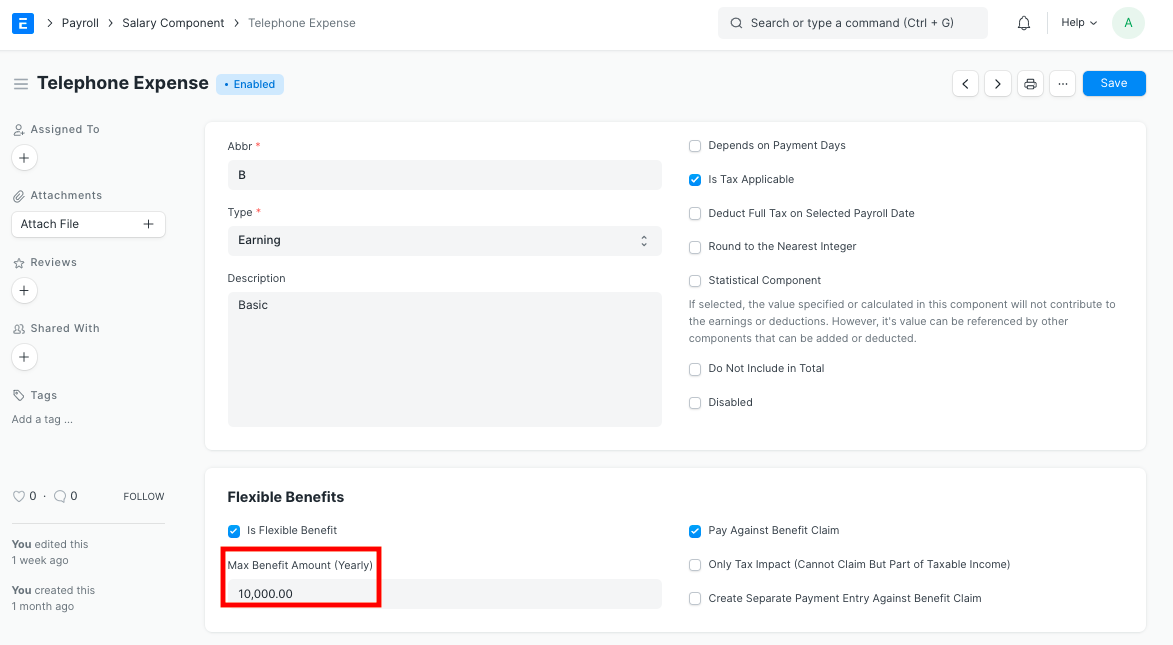Click the Frappe app logo

click(22, 22)
